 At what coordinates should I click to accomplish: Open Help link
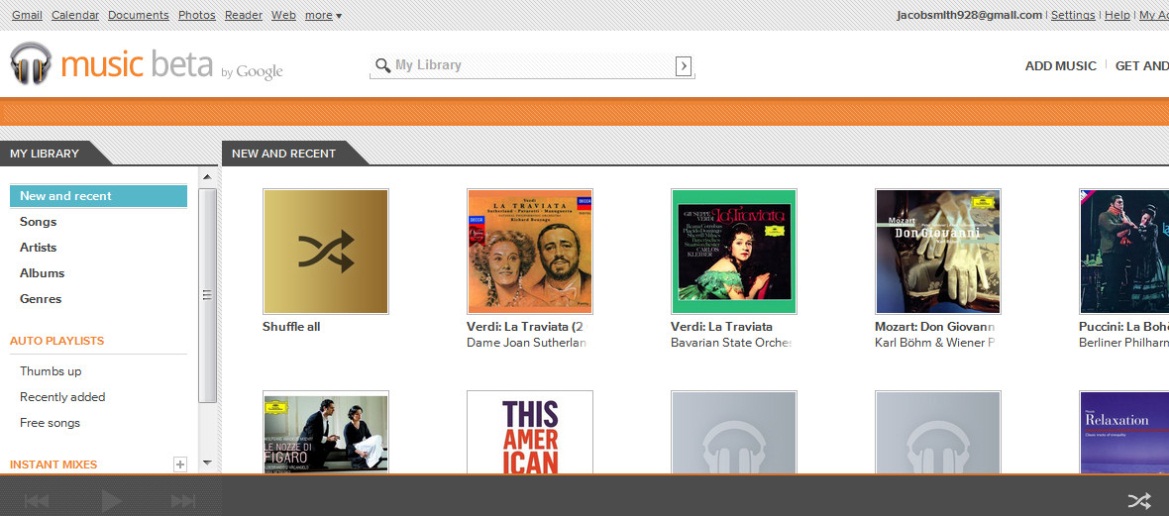pyautogui.click(x=1117, y=15)
